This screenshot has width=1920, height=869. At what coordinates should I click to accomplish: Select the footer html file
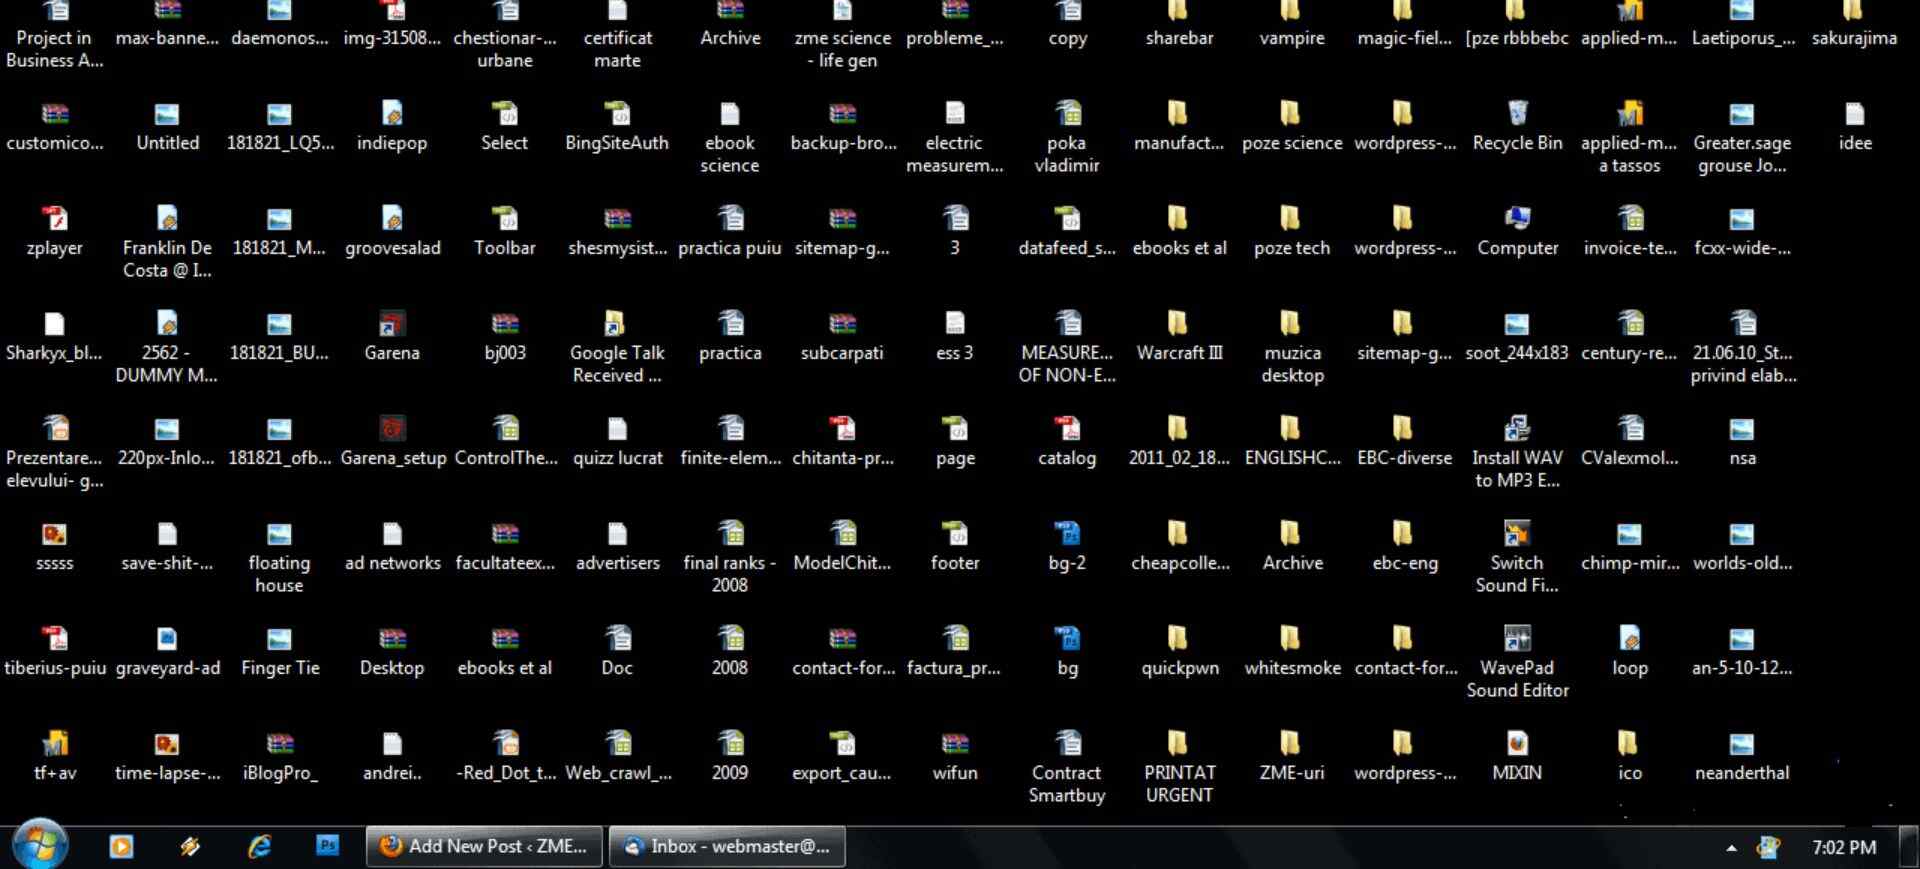click(x=954, y=546)
